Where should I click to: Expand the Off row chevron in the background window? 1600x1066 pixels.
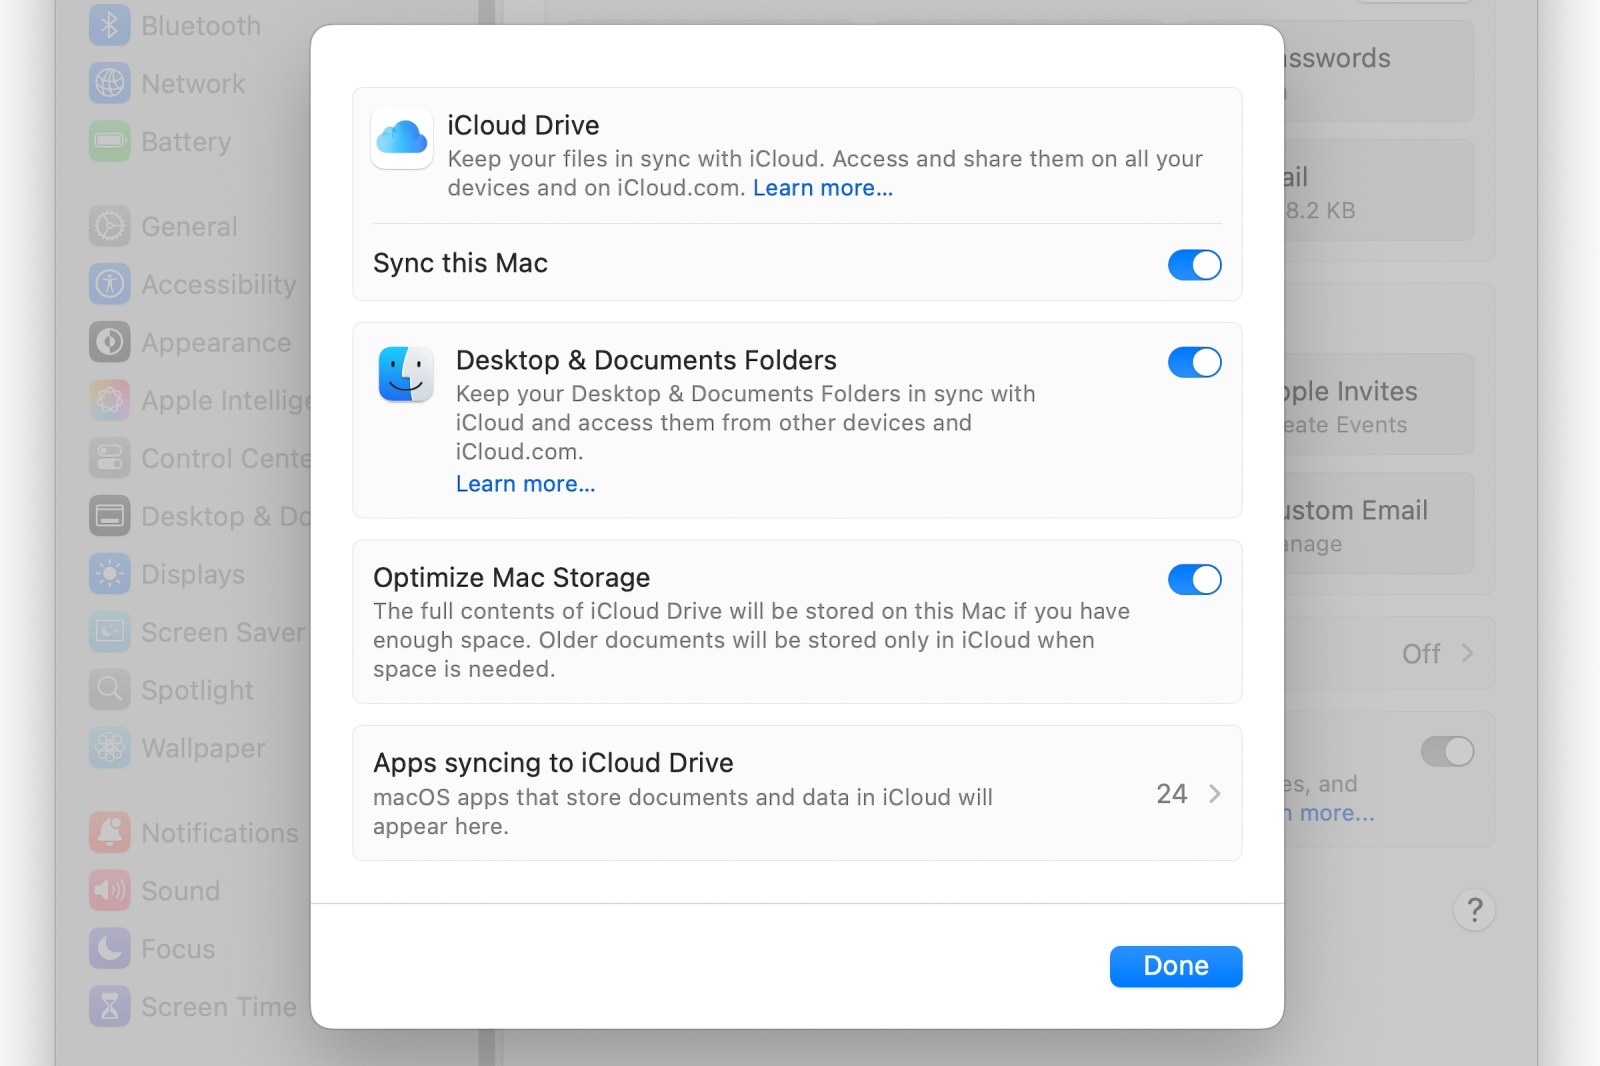[x=1467, y=653]
